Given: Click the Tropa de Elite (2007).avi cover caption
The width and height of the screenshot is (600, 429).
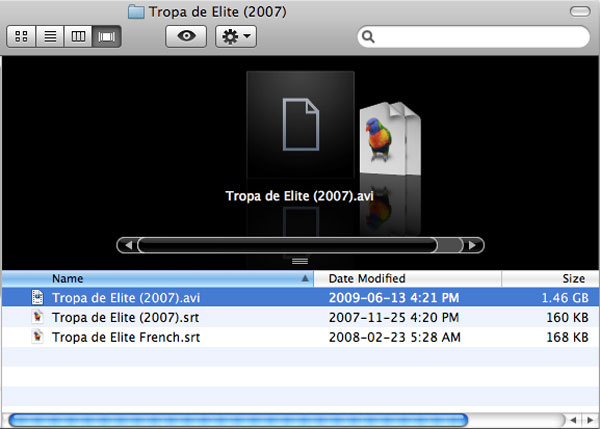Looking at the screenshot, I should pos(299,196).
